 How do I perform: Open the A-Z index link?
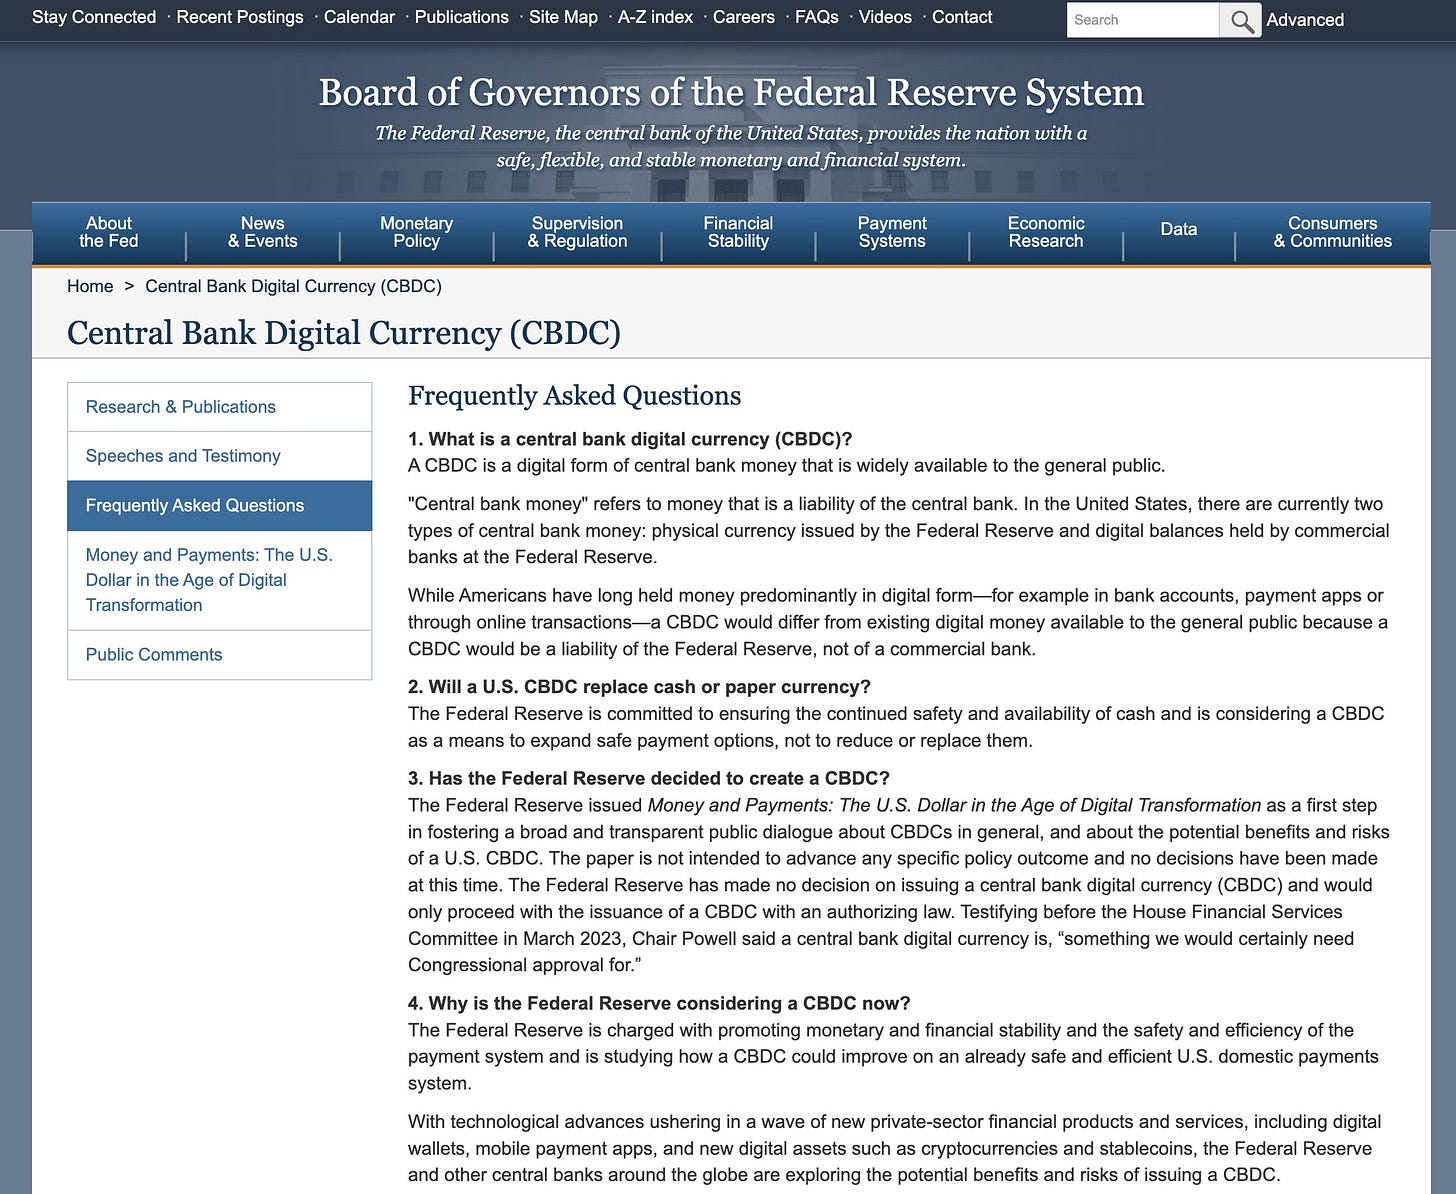pos(655,17)
